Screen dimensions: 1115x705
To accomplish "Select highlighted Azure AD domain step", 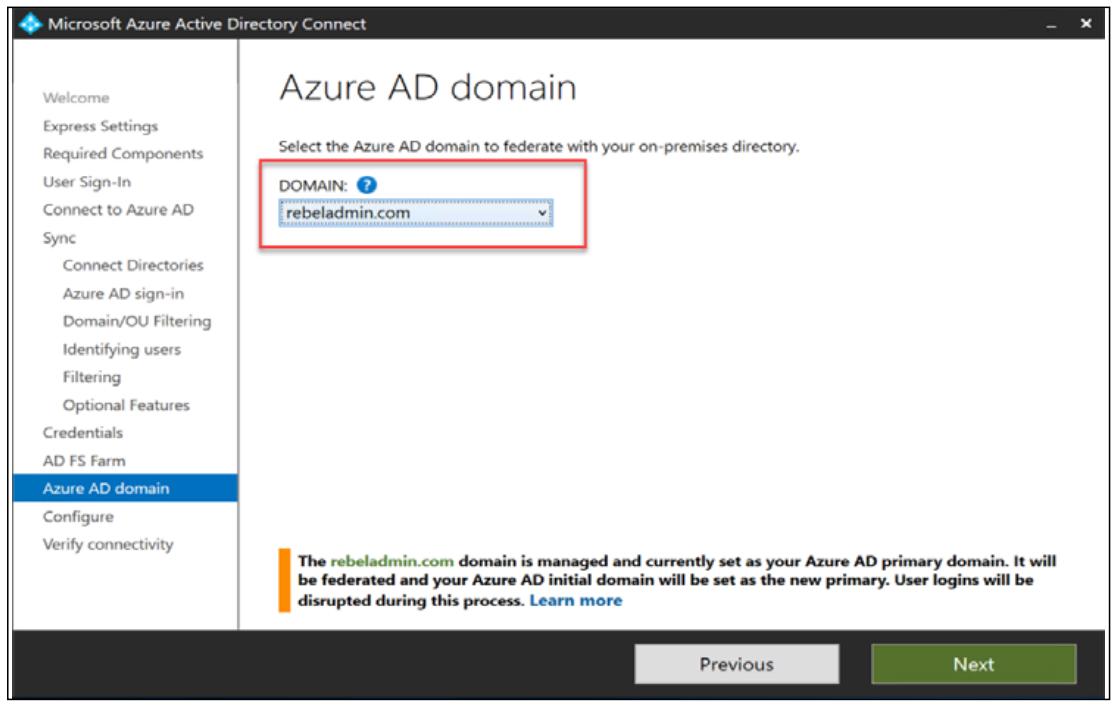I will (125, 488).
